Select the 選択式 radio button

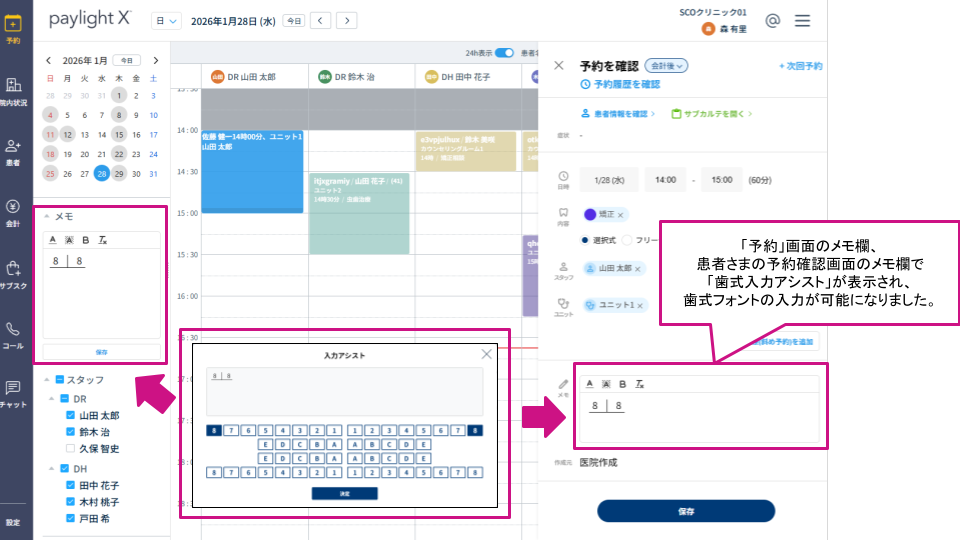pyautogui.click(x=585, y=240)
